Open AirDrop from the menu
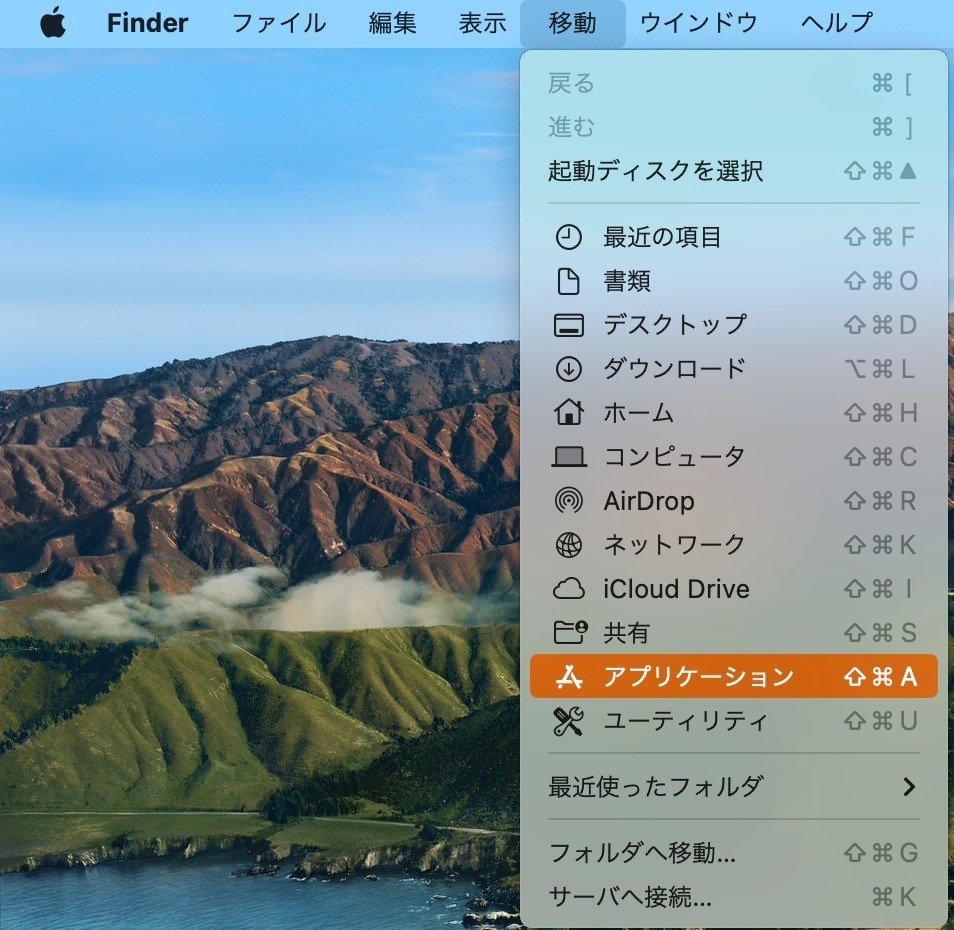954x930 pixels. 733,501
